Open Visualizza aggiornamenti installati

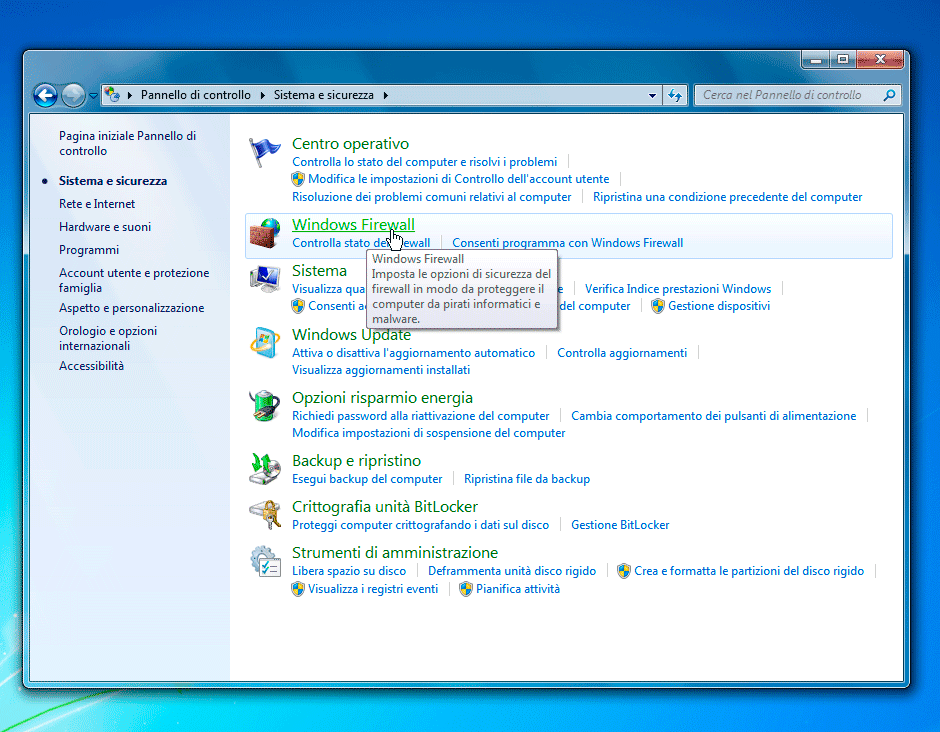coord(381,370)
